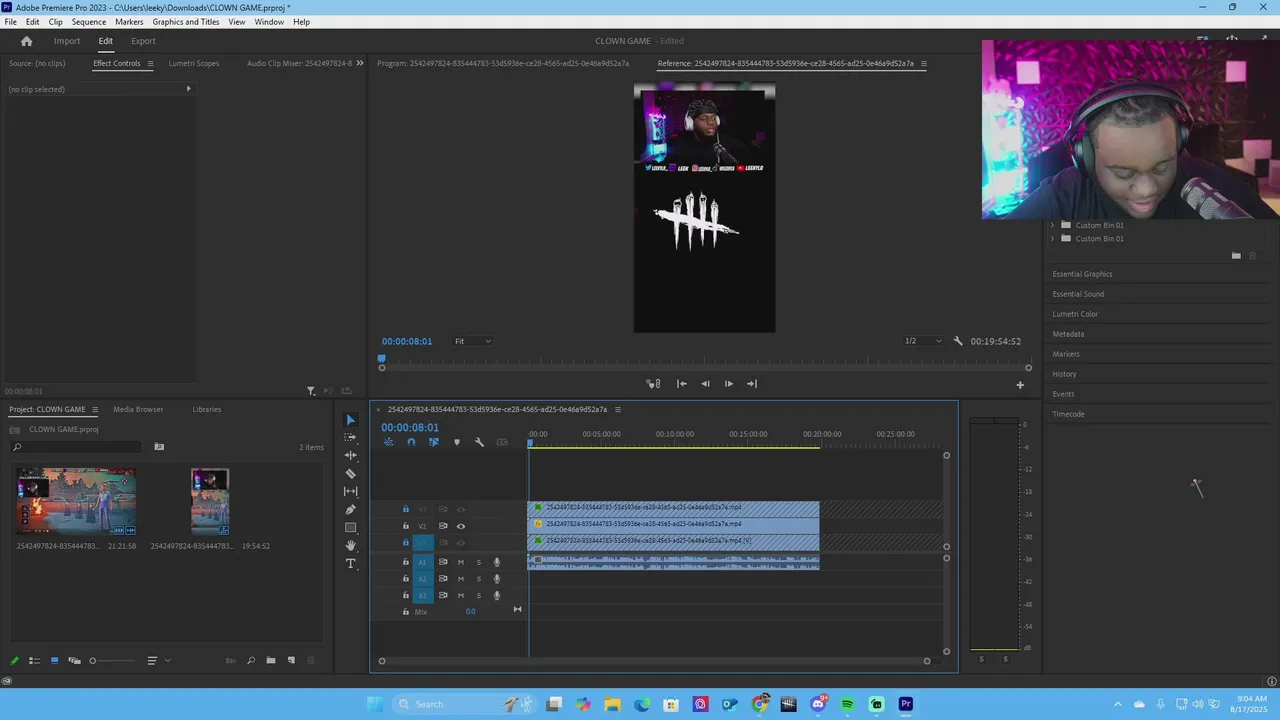Switch Project panel to list view
Viewport: 1280px width, 720px height.
[x=34, y=660]
